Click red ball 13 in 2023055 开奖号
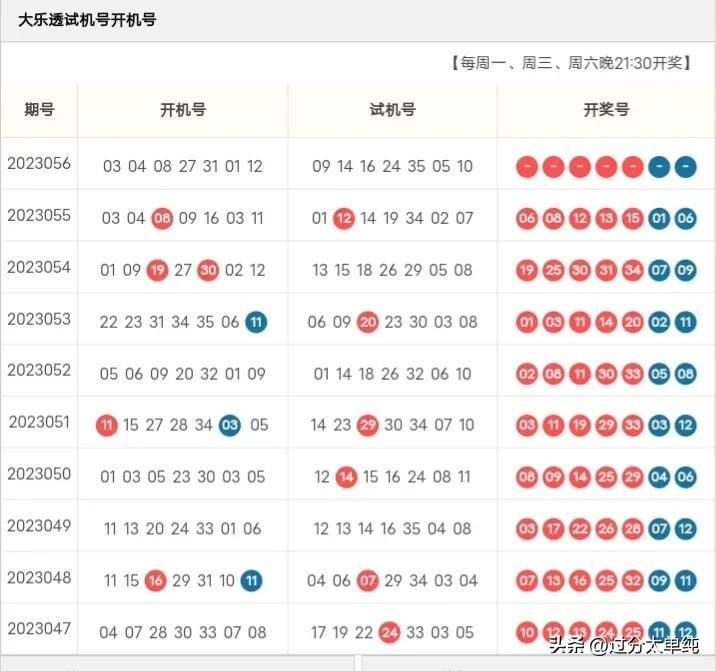Image resolution: width=716 pixels, height=671 pixels. click(606, 218)
